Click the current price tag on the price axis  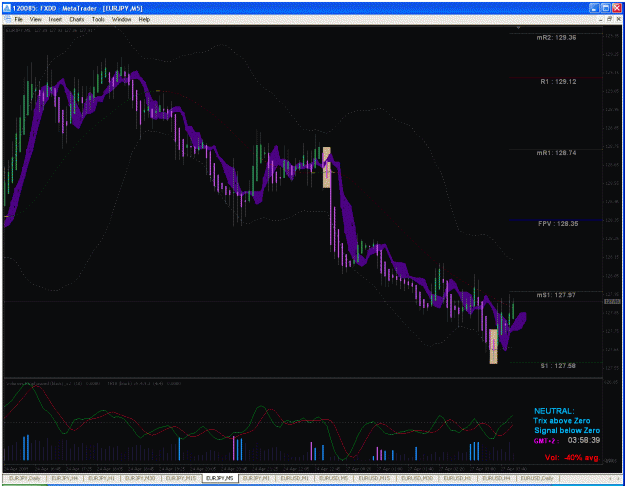pos(611,302)
